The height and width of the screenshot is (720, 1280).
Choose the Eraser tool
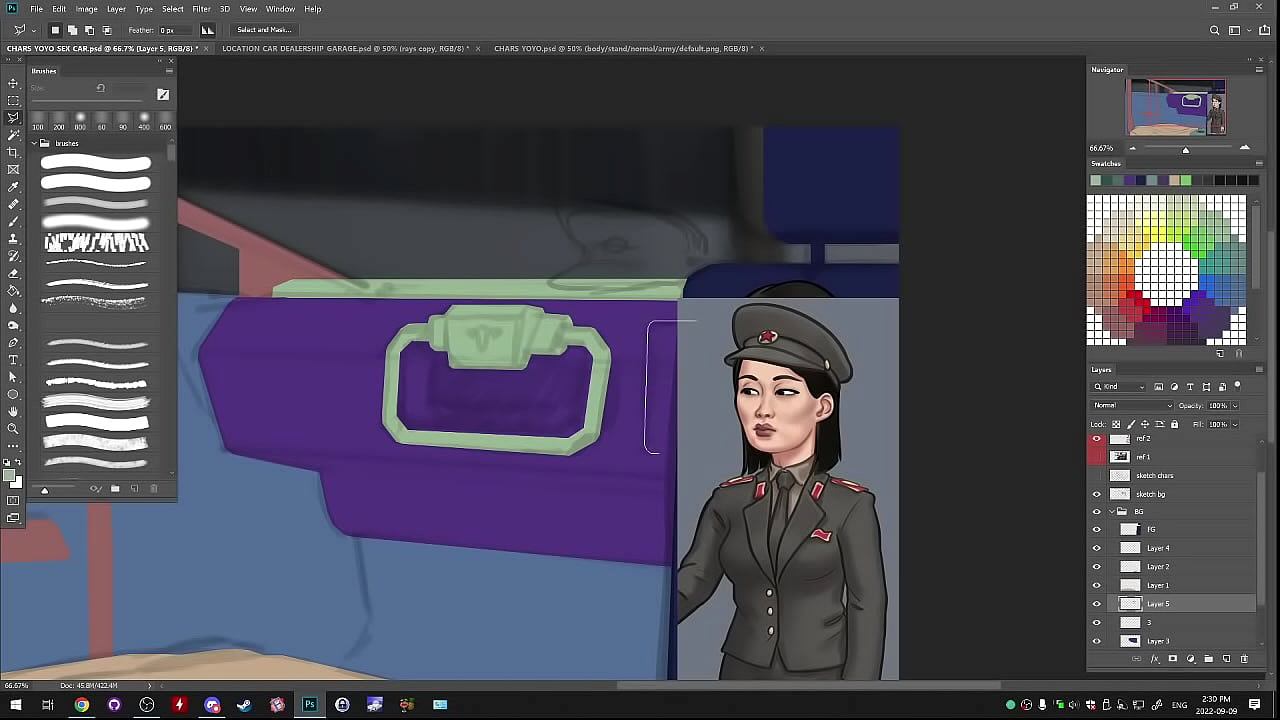13,273
